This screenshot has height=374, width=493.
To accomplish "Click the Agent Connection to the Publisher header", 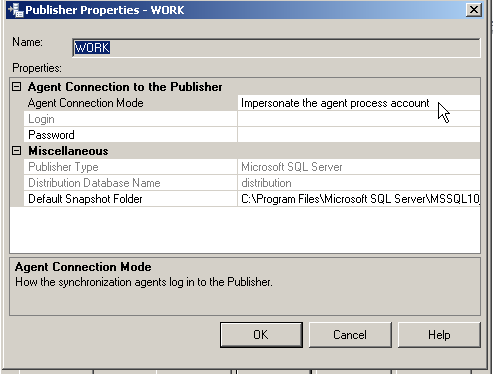I will (x=125, y=87).
